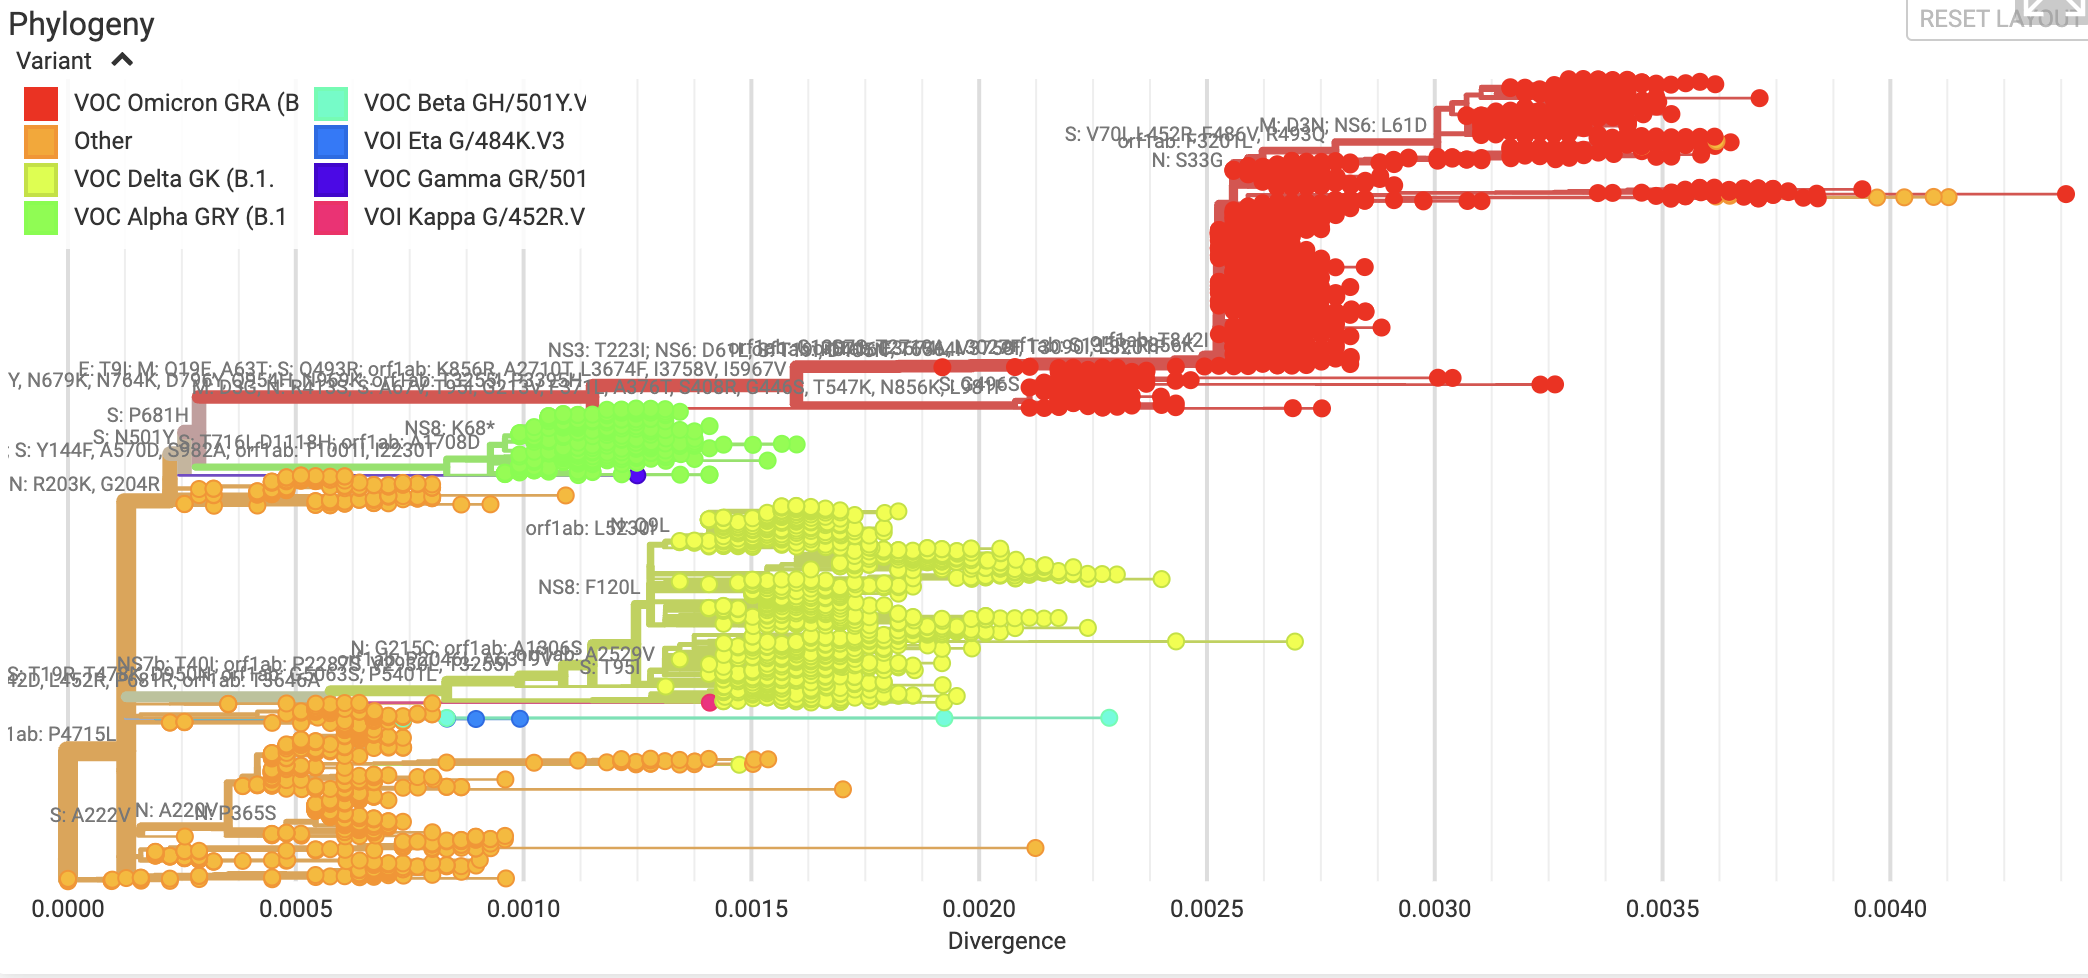Click the 'N: S33G' branch label

[x=1187, y=160]
